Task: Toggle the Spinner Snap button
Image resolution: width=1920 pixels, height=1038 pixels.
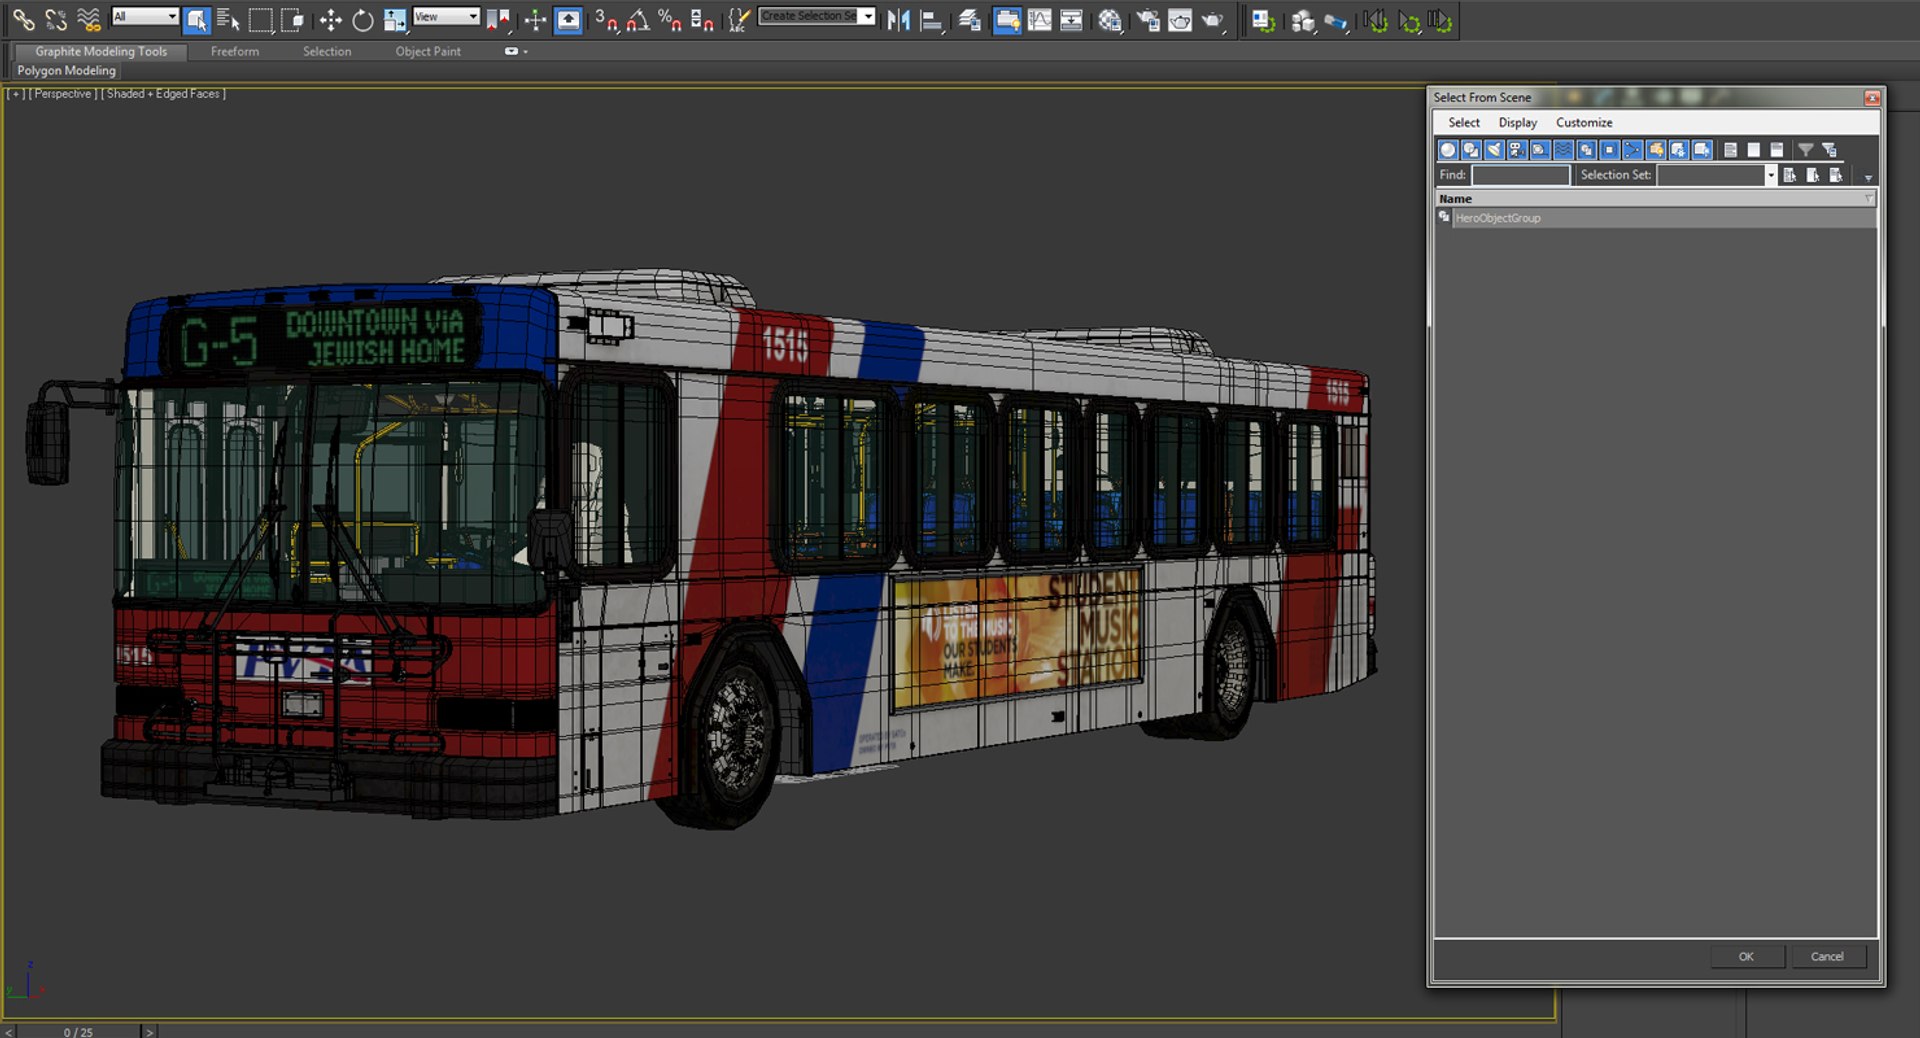Action: pyautogui.click(x=702, y=19)
